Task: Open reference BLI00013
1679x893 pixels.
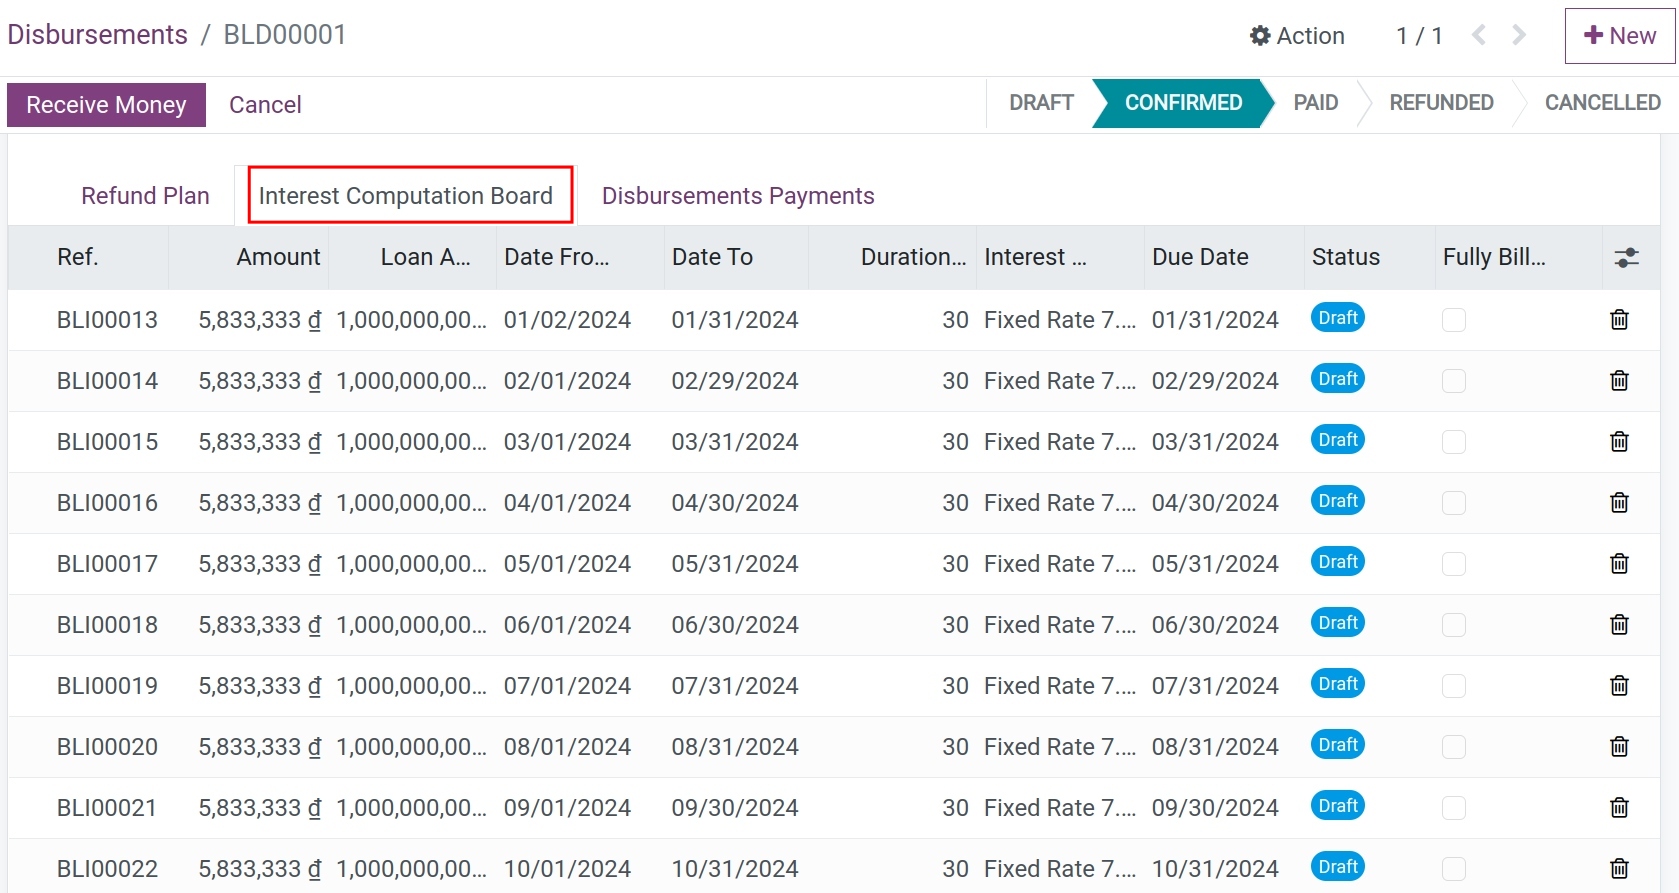Action: tap(107, 320)
